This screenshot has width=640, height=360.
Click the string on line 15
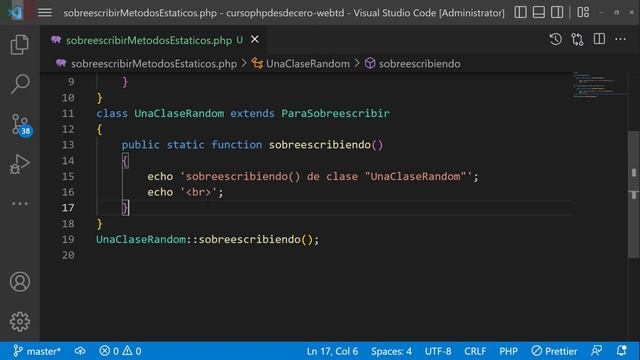coord(326,177)
